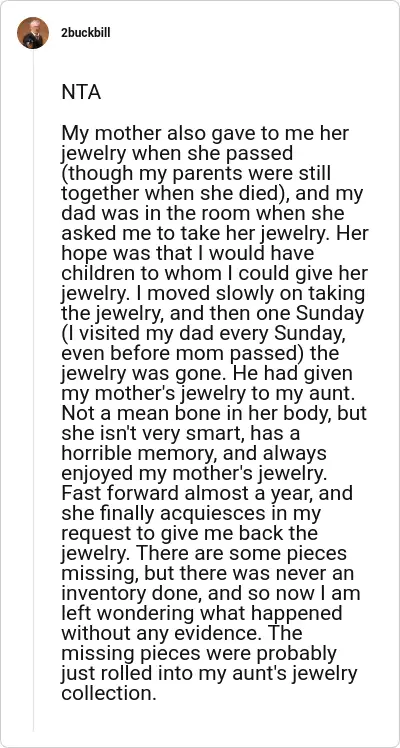Click the line 'dad was in the room when she'
The height and width of the screenshot is (748, 400).
pos(203,213)
